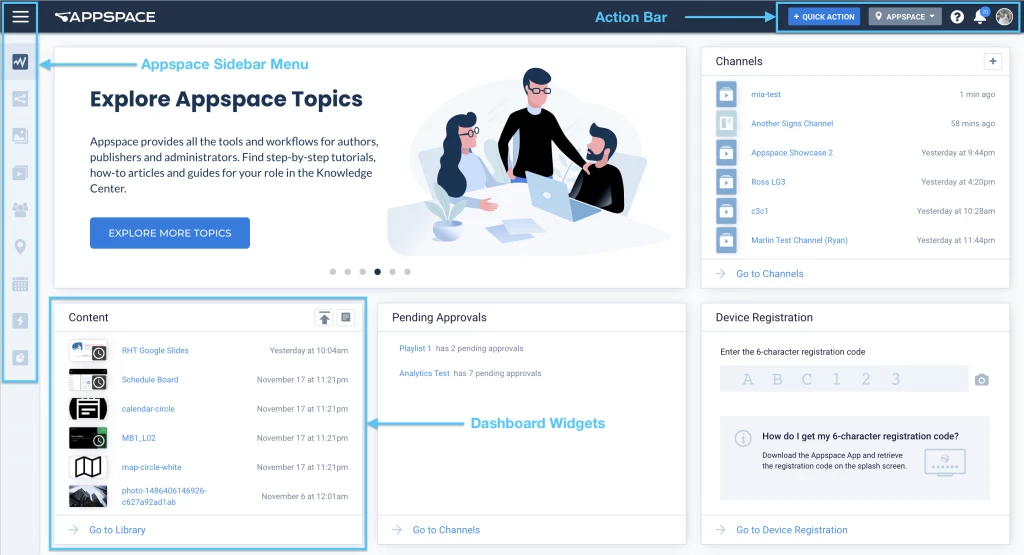The image size is (1024, 555).
Task: Open Another Signs Channel link
Action: (x=792, y=123)
